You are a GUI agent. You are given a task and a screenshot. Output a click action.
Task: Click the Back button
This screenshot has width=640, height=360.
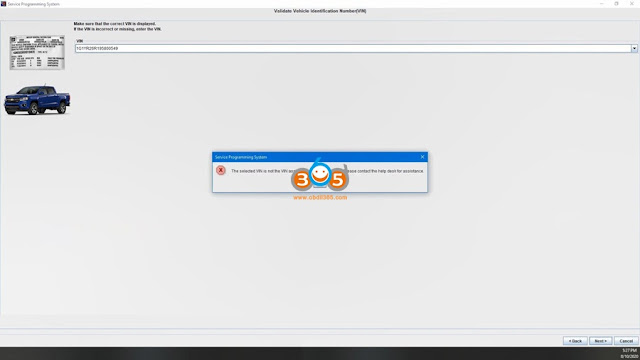pyautogui.click(x=575, y=341)
